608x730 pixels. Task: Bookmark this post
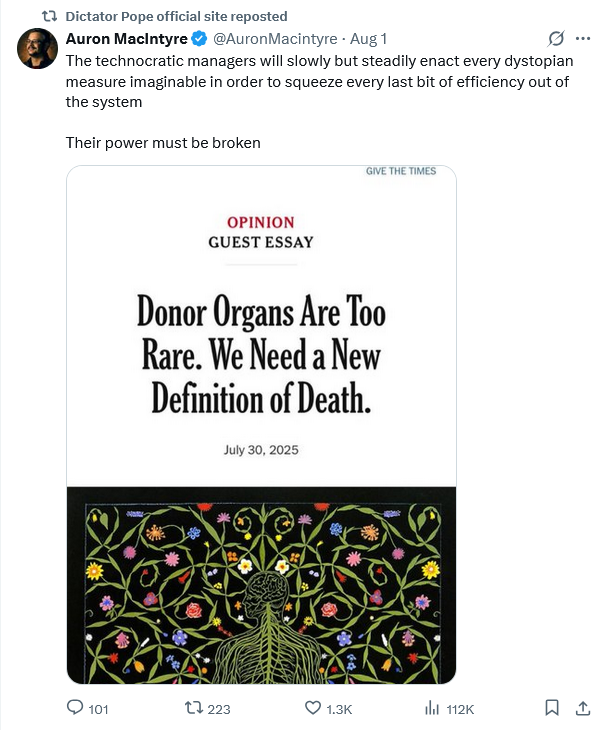551,708
